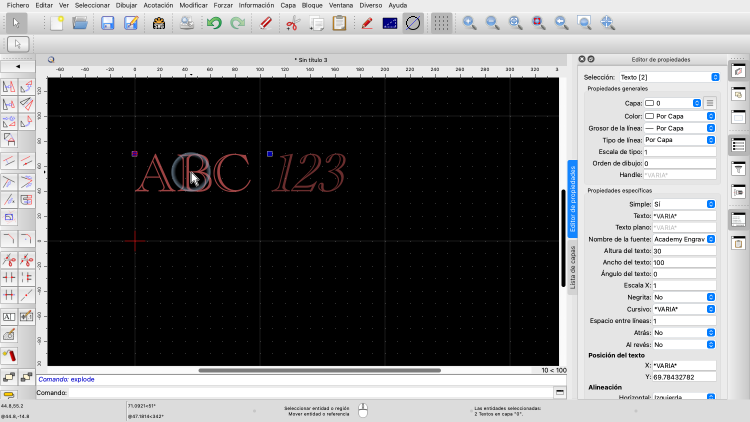750x422 pixels.
Task: Click the command line collapse button
Action: [x=560, y=392]
